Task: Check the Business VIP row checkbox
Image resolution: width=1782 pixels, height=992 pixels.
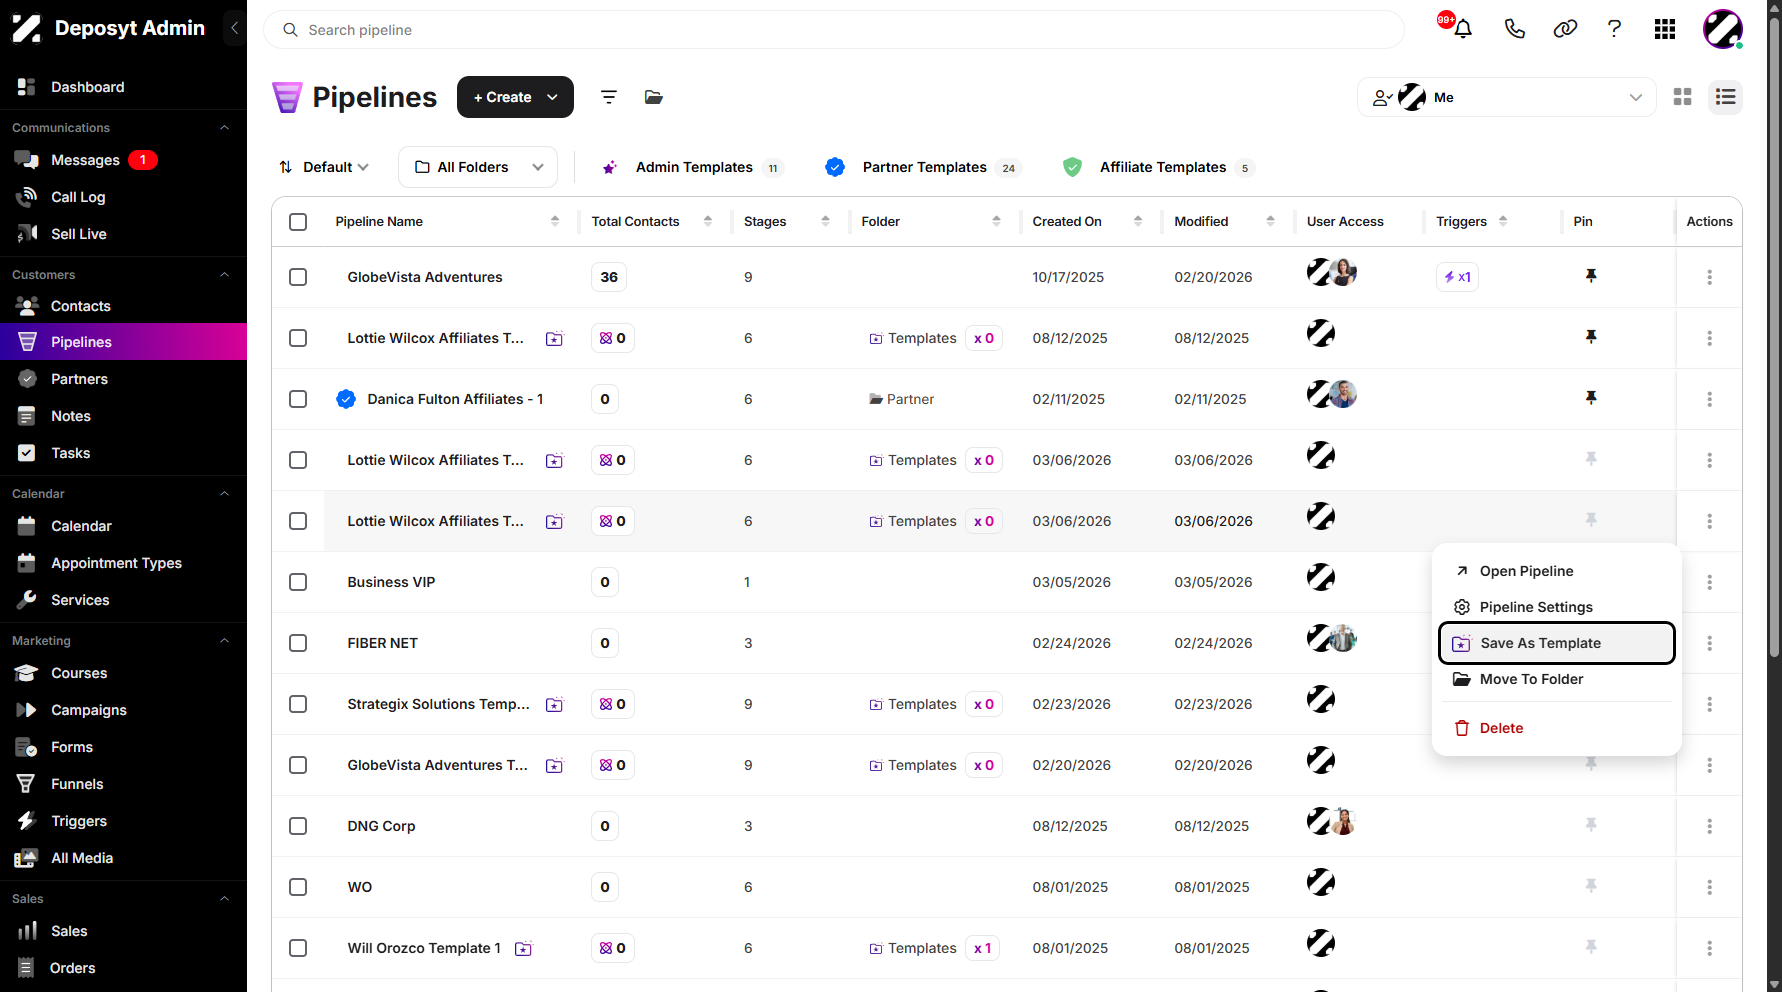Action: click(x=298, y=582)
